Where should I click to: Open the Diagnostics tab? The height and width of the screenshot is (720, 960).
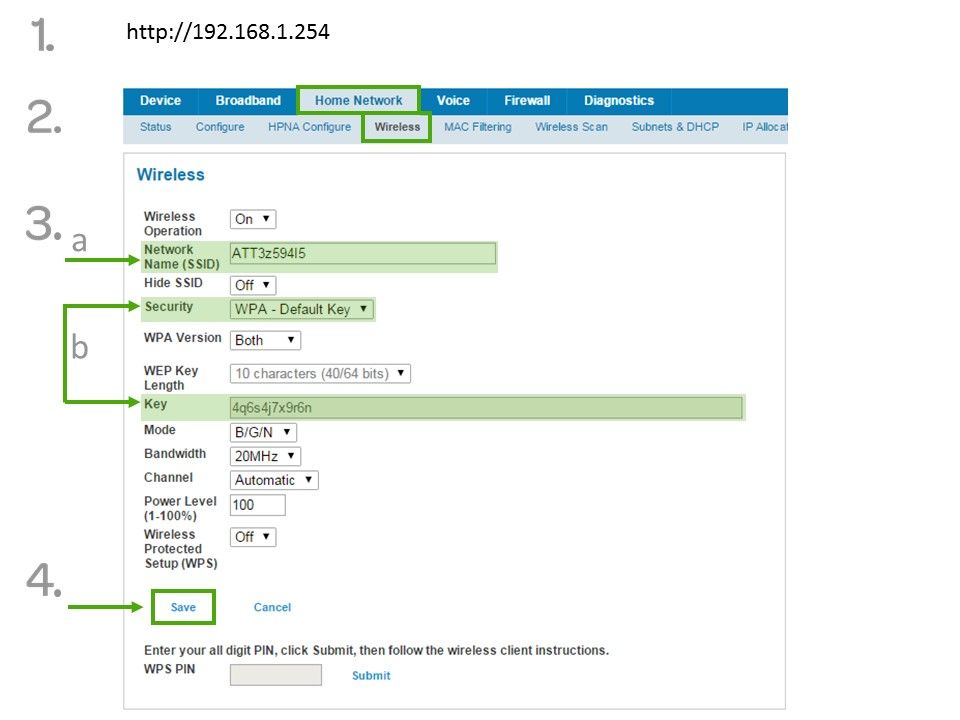pyautogui.click(x=618, y=101)
